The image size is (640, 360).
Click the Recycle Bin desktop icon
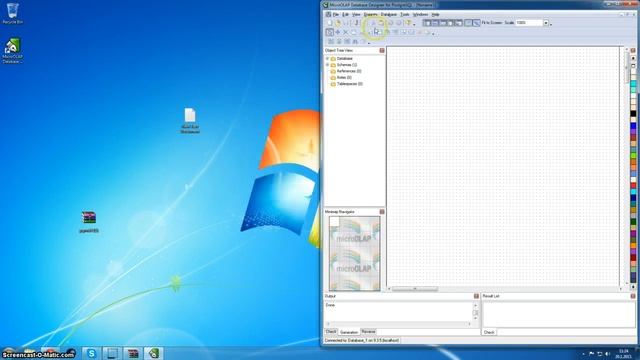[x=13, y=13]
